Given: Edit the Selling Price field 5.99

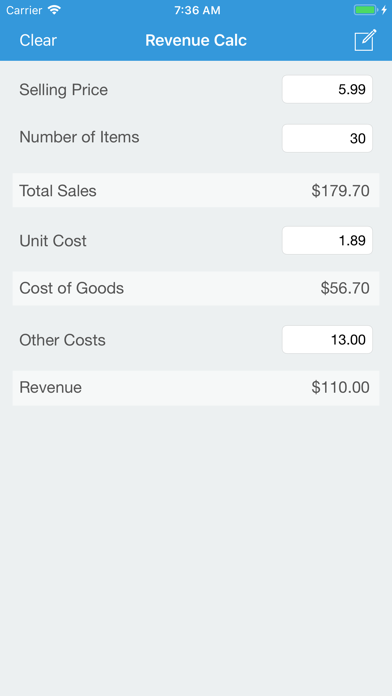Looking at the screenshot, I should point(327,89).
